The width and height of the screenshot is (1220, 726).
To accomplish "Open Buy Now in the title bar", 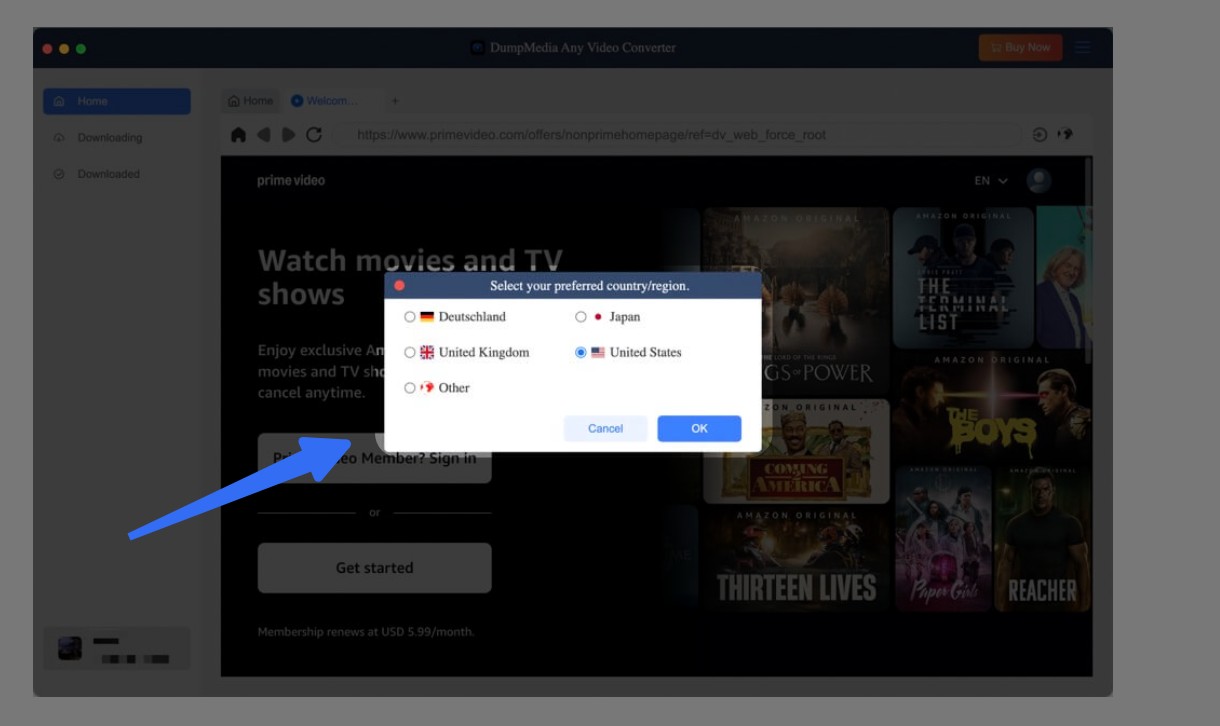I will click(x=1020, y=47).
